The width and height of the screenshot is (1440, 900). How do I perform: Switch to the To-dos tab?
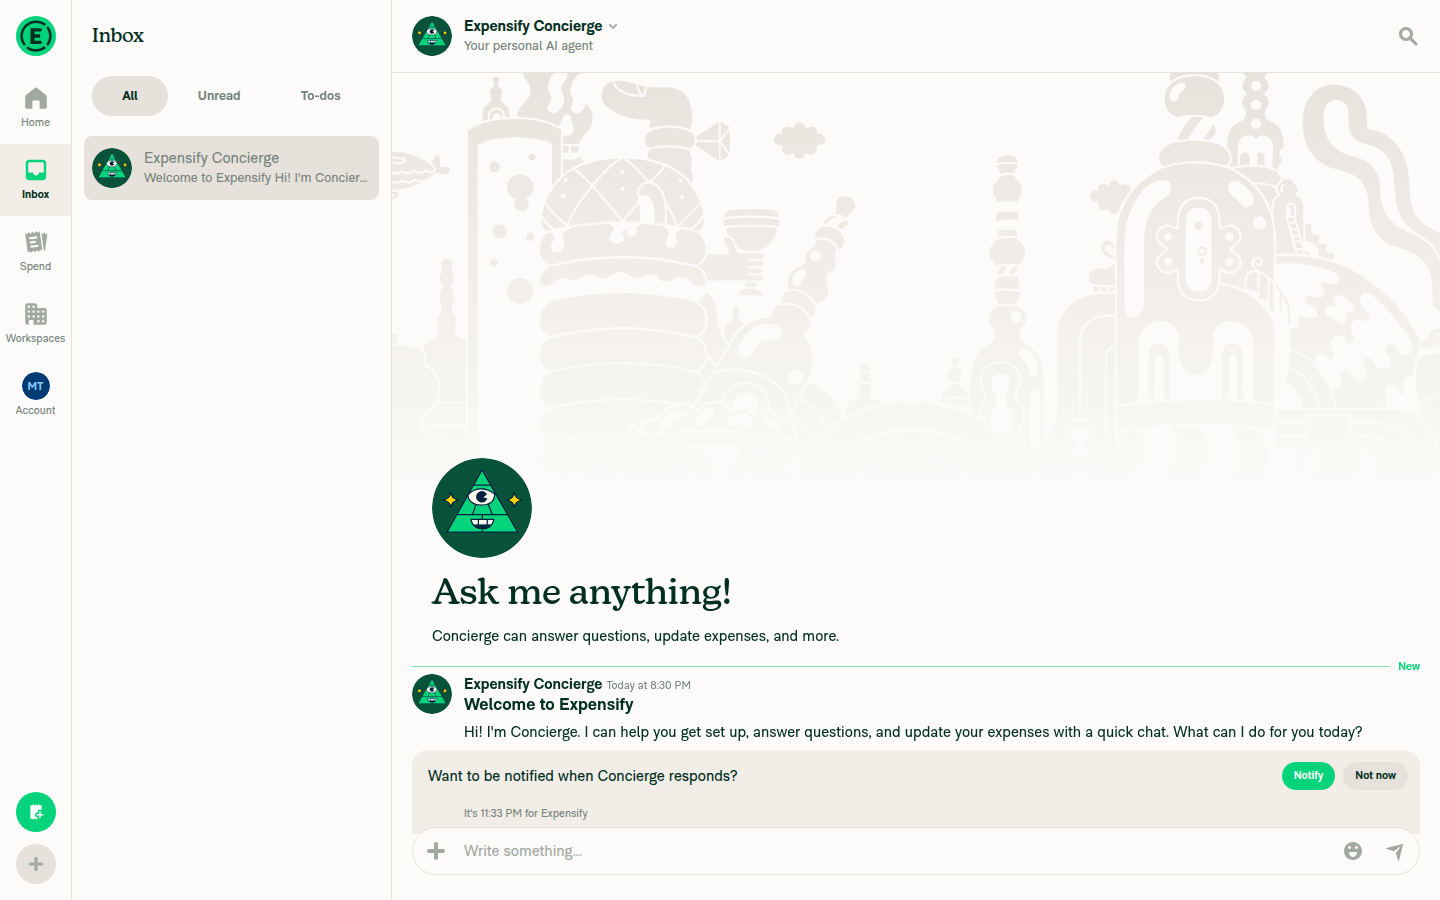321,96
